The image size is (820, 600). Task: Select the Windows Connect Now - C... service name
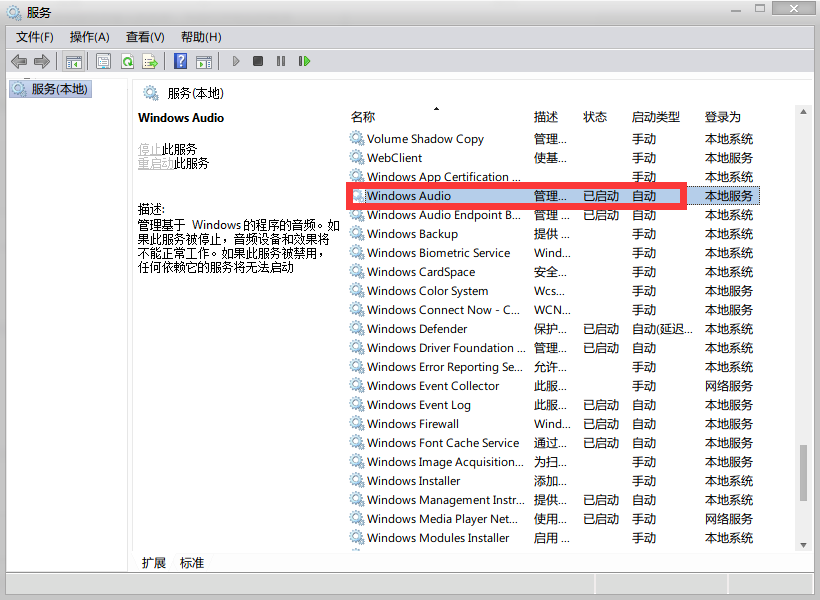(443, 310)
